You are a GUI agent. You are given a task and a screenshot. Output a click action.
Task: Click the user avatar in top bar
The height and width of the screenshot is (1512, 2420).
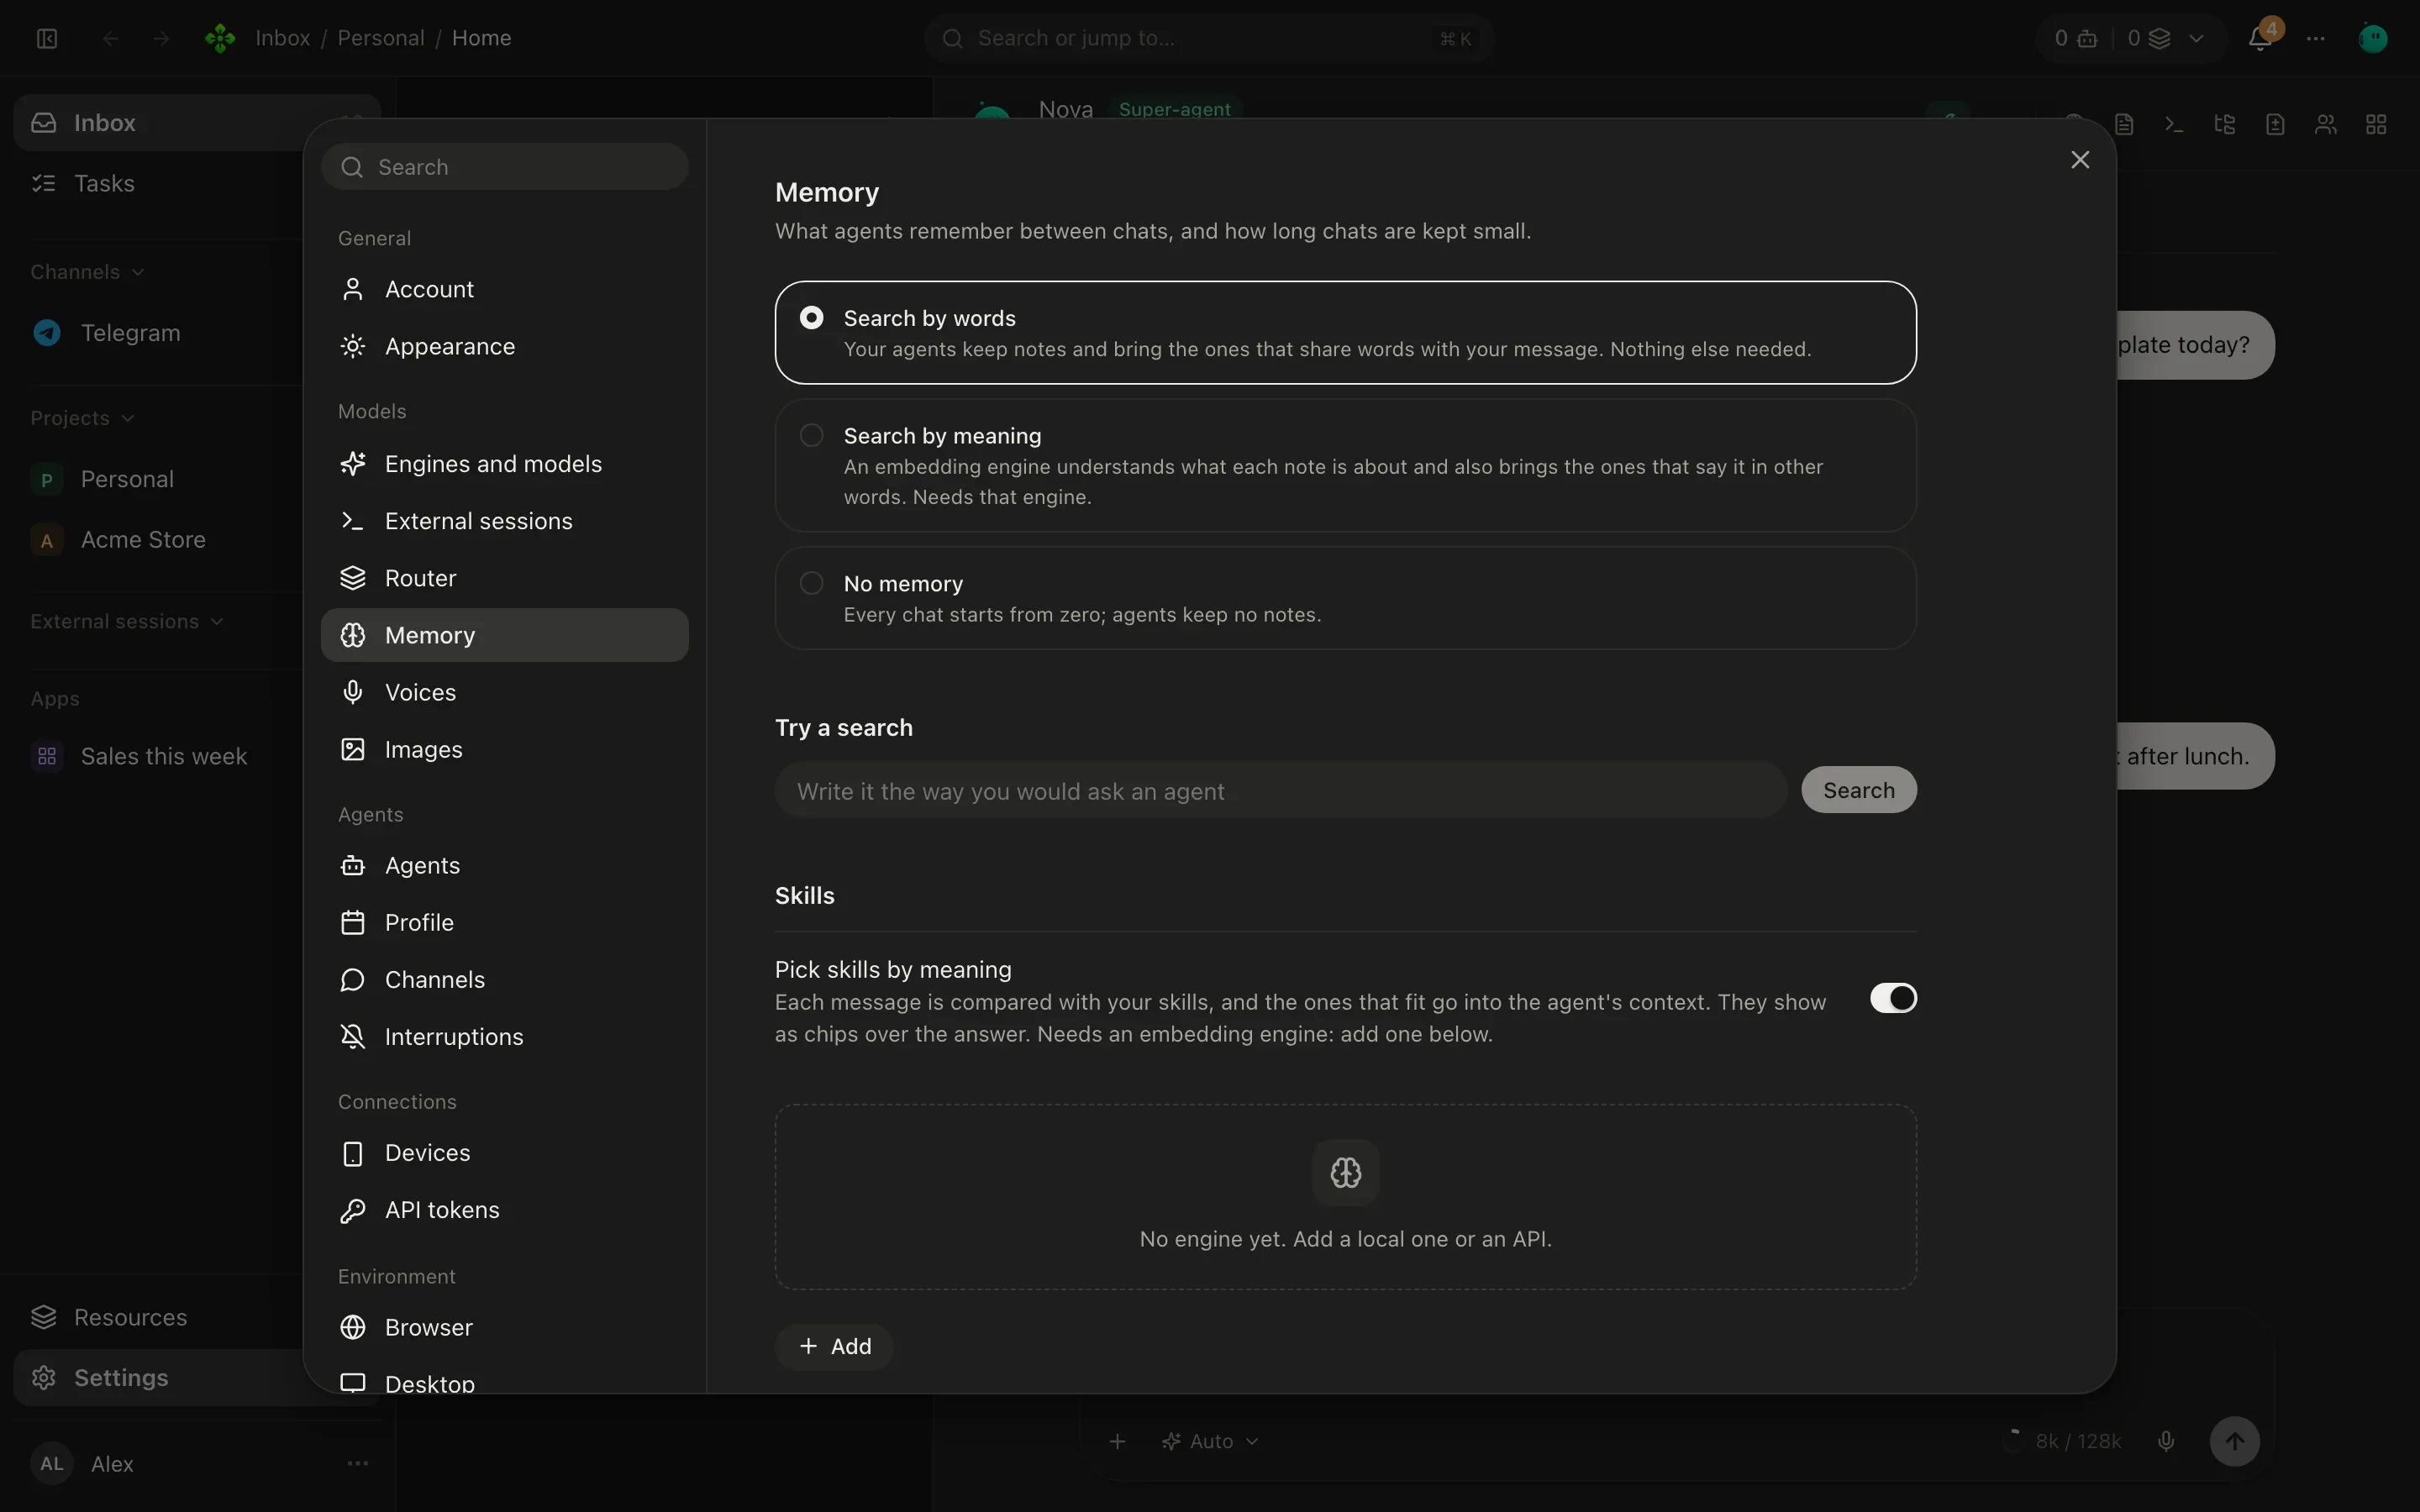click(x=2373, y=38)
